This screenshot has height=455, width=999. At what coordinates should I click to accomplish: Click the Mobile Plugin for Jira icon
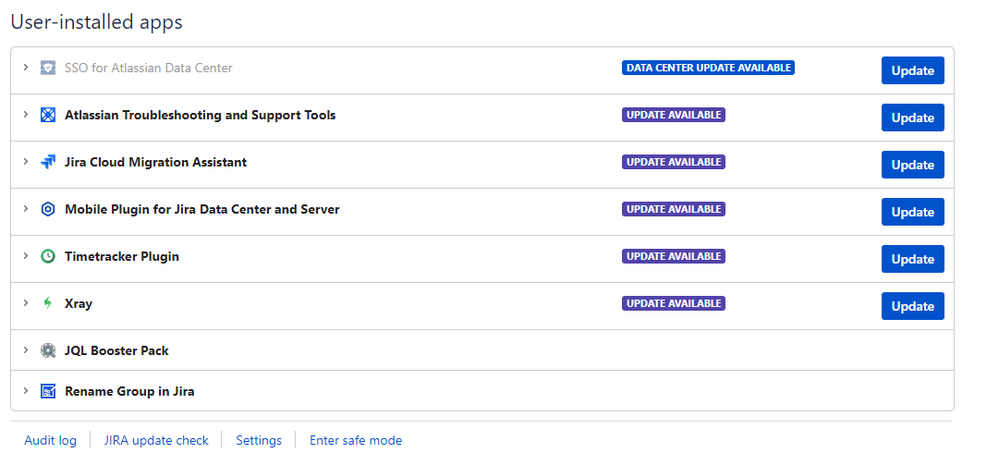(x=48, y=209)
